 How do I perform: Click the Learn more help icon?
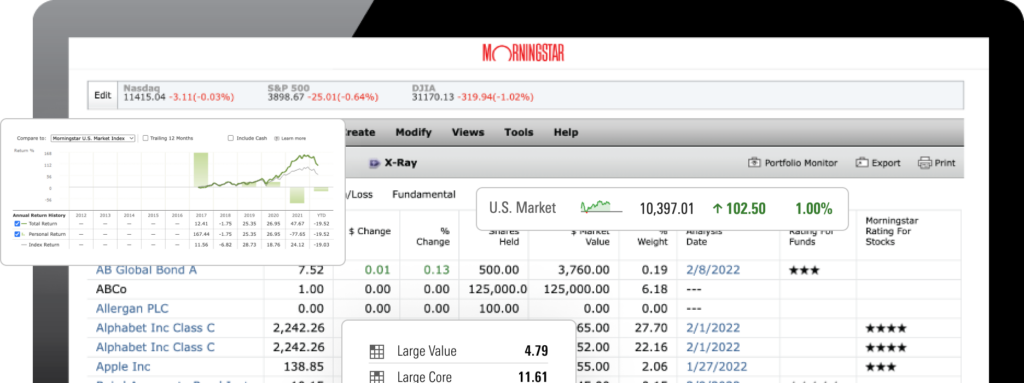(x=277, y=139)
